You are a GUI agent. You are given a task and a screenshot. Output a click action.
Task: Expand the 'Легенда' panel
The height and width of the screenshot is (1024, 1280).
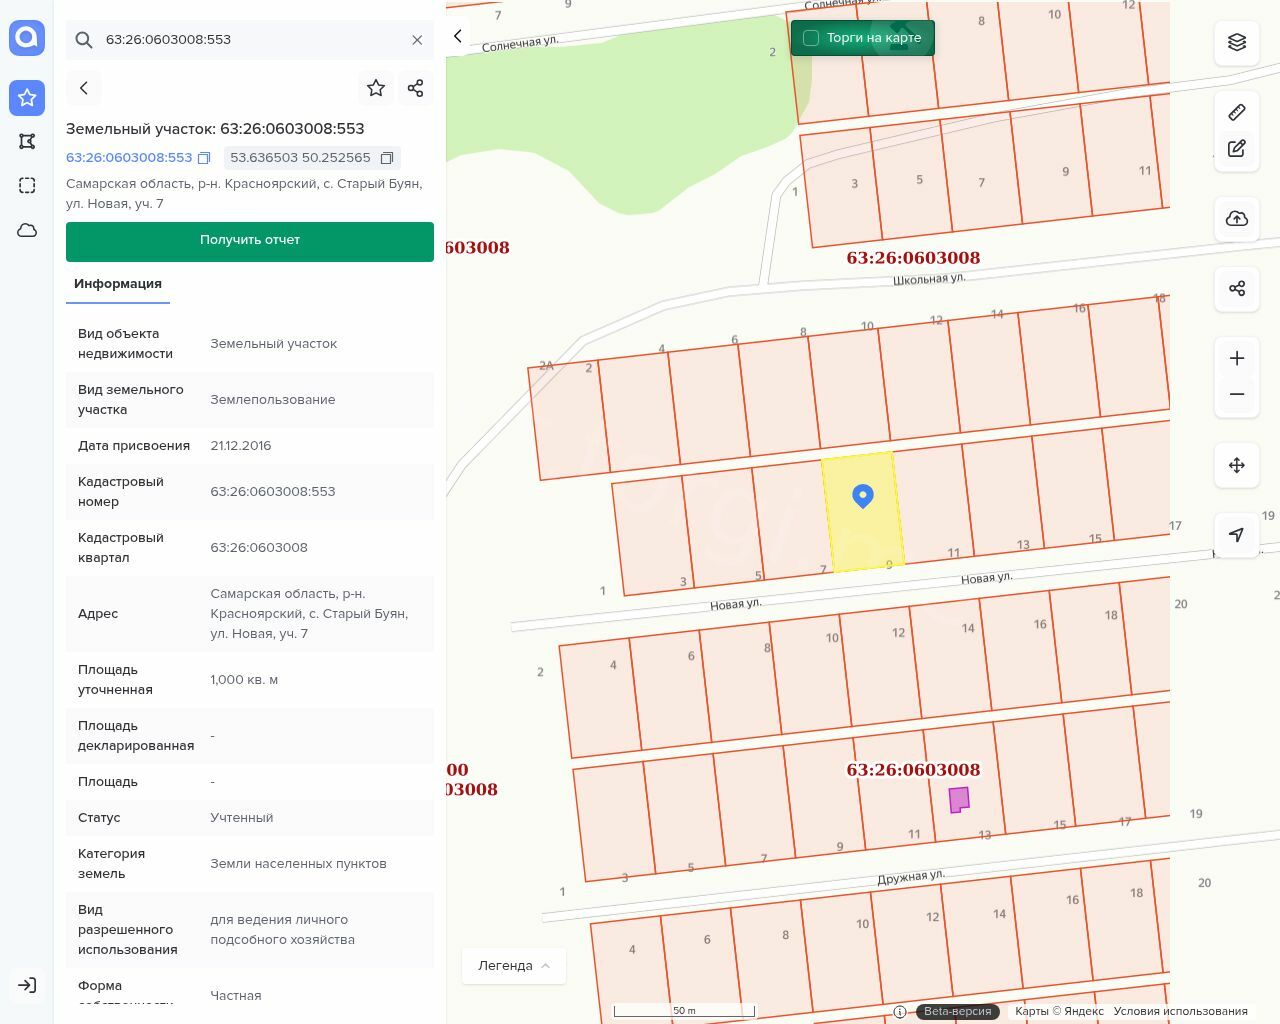click(x=513, y=965)
